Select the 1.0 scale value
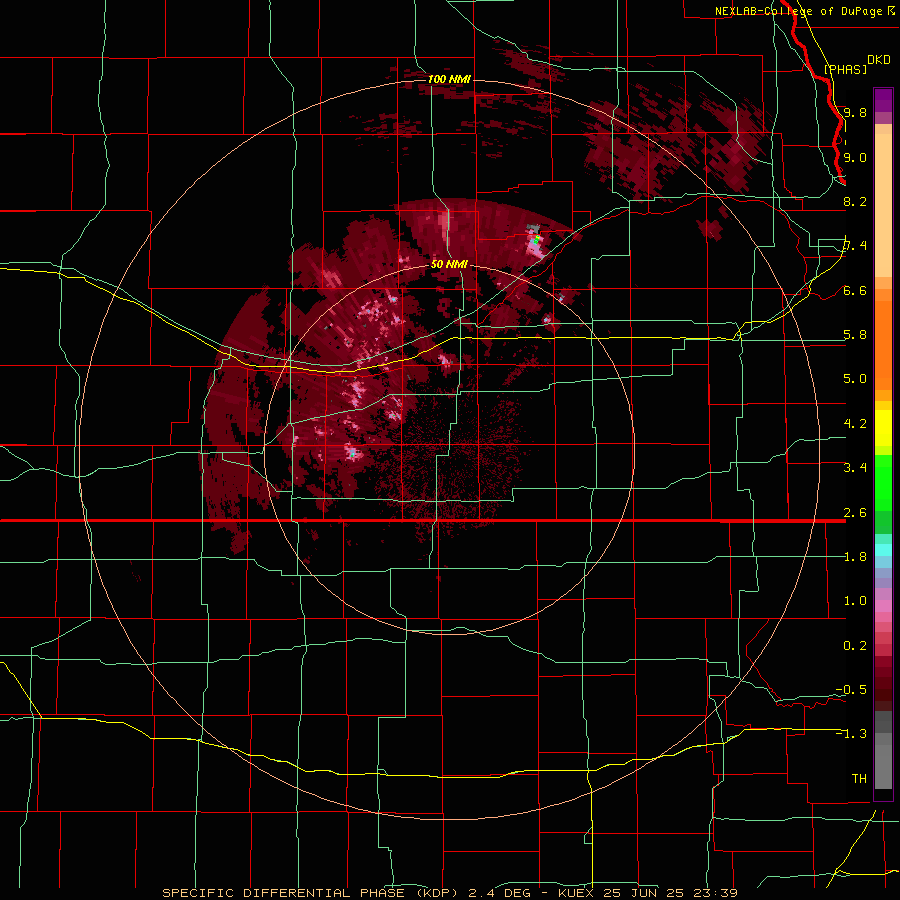 coord(855,600)
